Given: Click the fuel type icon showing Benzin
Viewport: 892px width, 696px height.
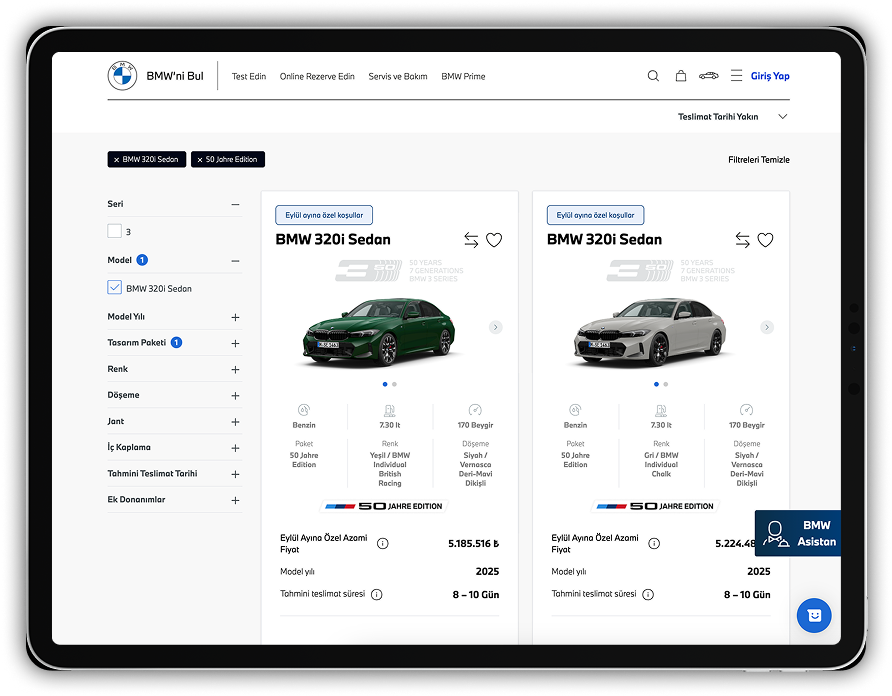Looking at the screenshot, I should point(304,409).
